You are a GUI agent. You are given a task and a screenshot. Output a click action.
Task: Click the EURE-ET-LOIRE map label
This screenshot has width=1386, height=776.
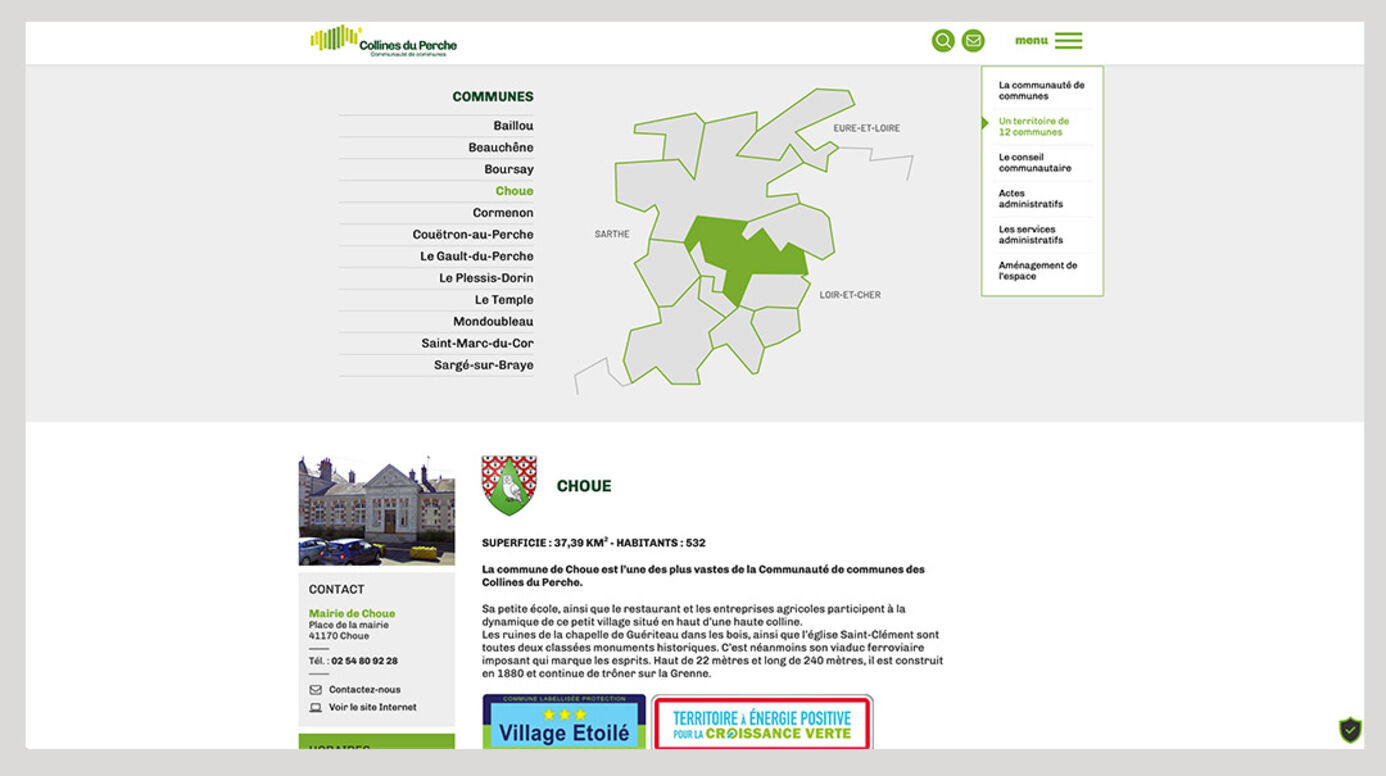tap(867, 128)
